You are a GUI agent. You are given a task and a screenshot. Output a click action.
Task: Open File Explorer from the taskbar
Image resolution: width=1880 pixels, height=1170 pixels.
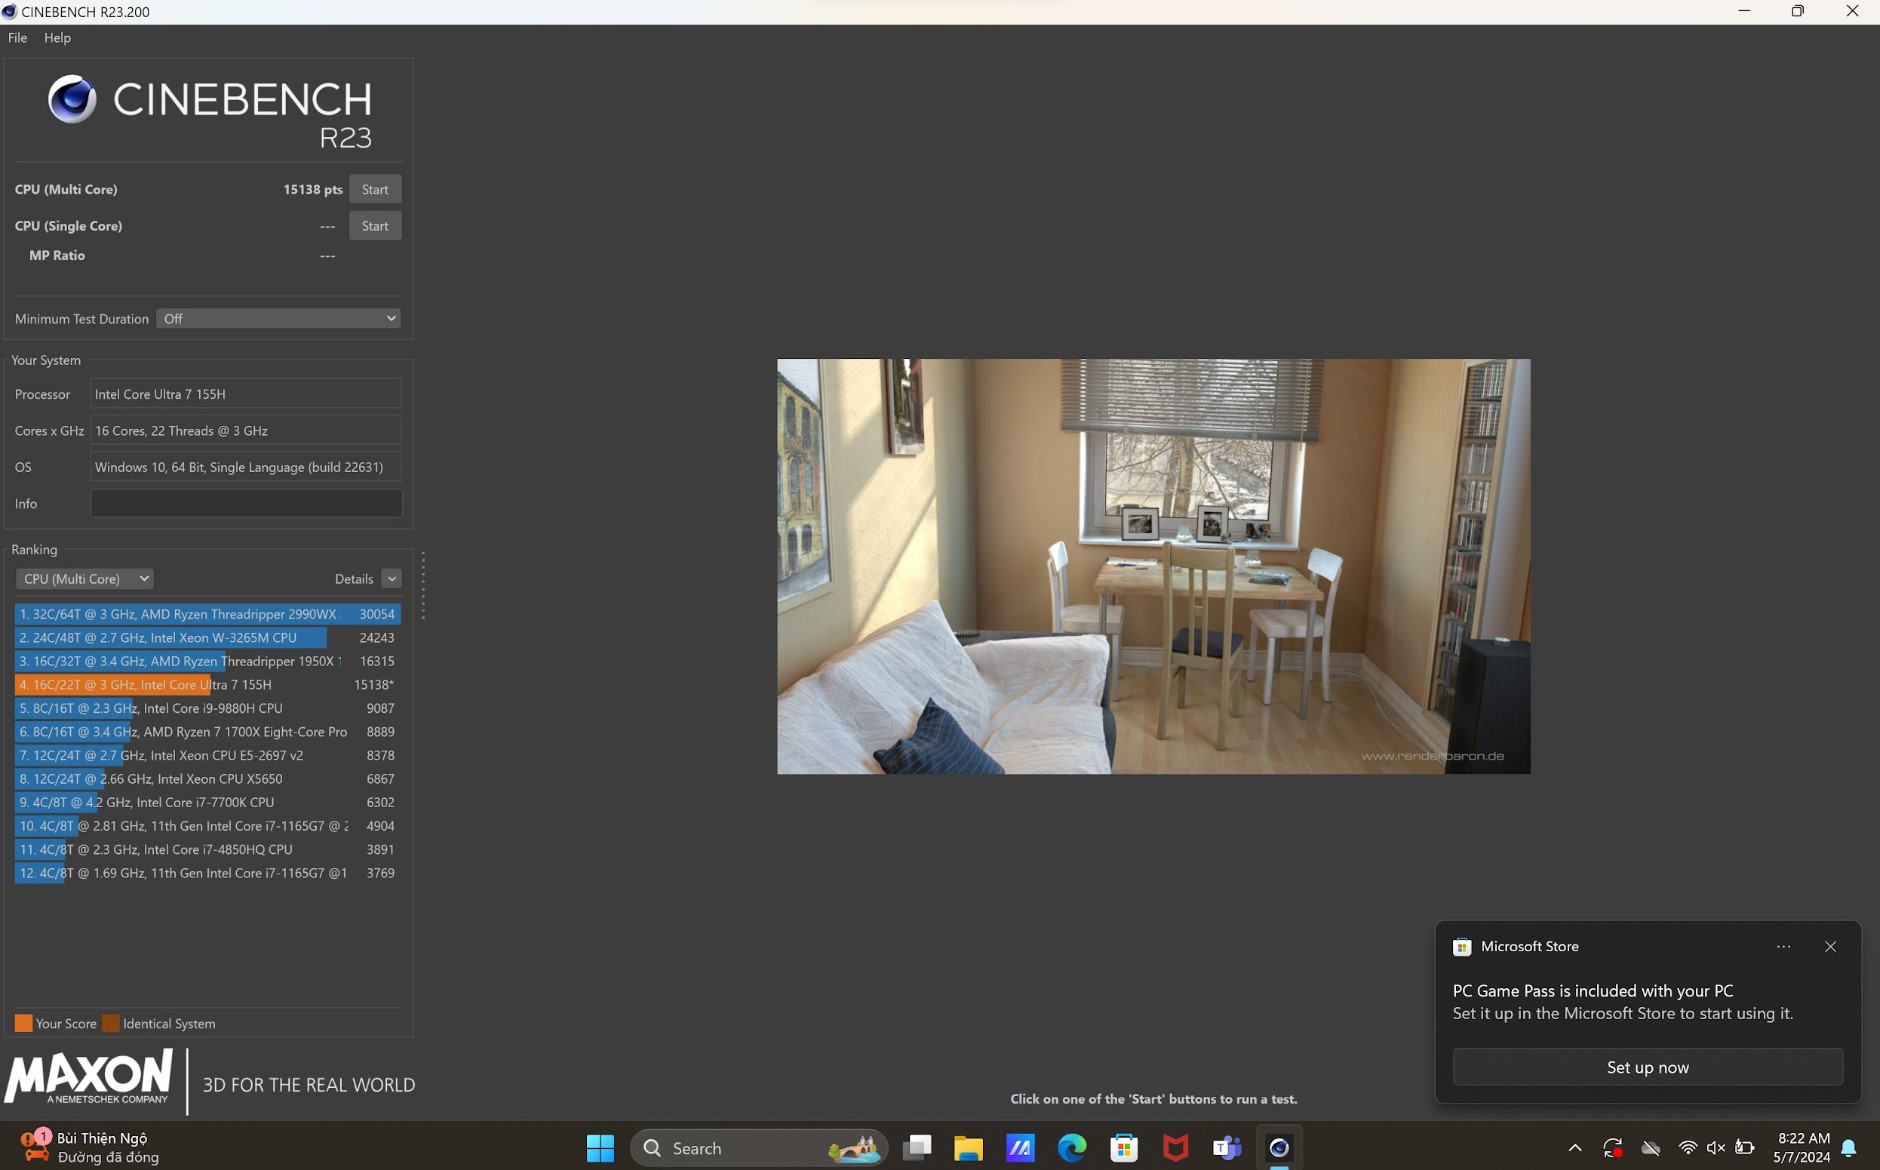pyautogui.click(x=968, y=1148)
